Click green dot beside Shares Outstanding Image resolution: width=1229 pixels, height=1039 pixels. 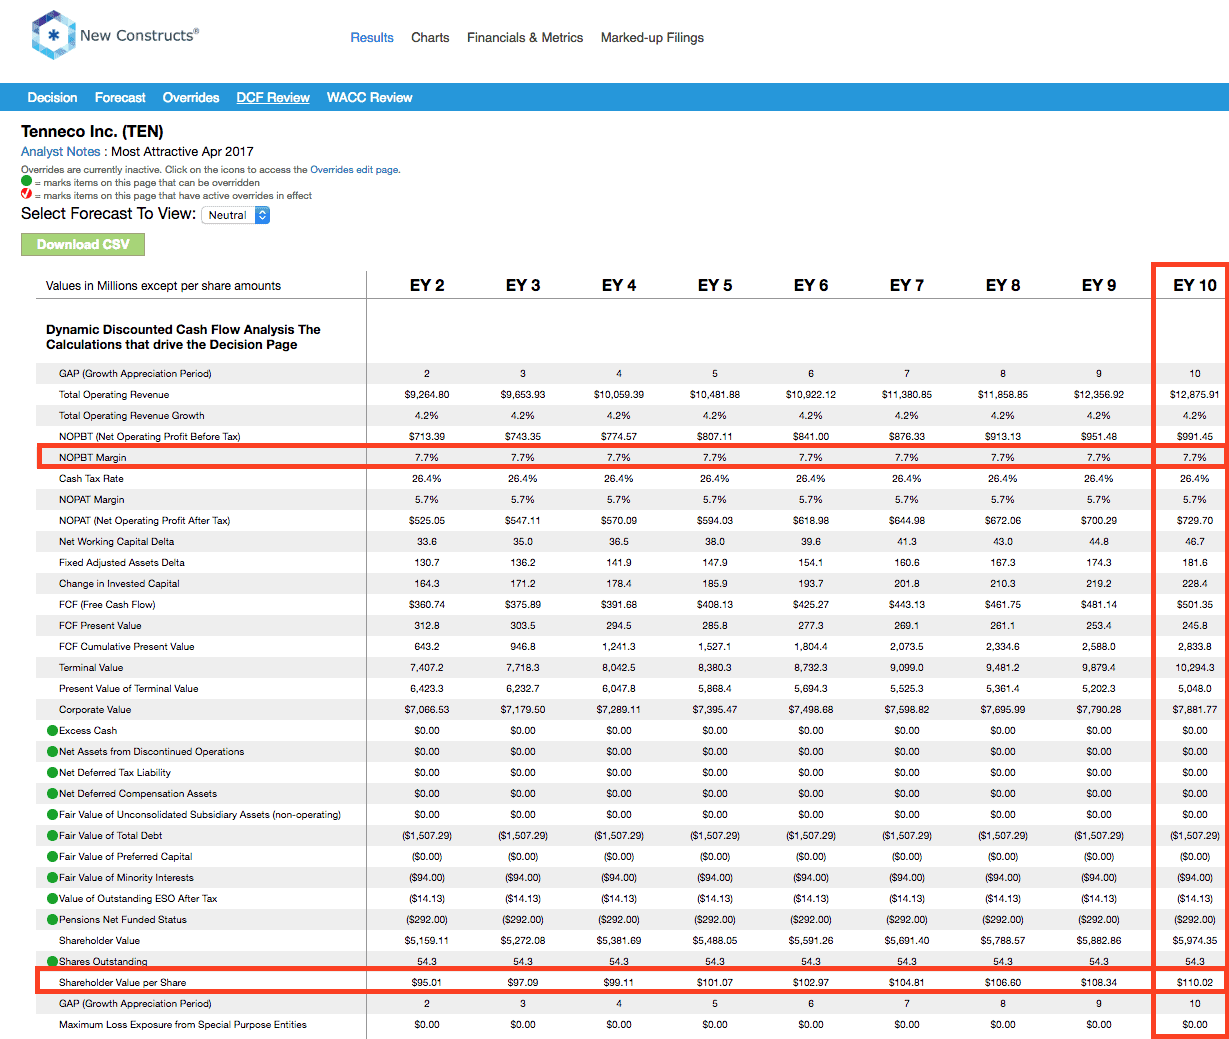(x=52, y=962)
